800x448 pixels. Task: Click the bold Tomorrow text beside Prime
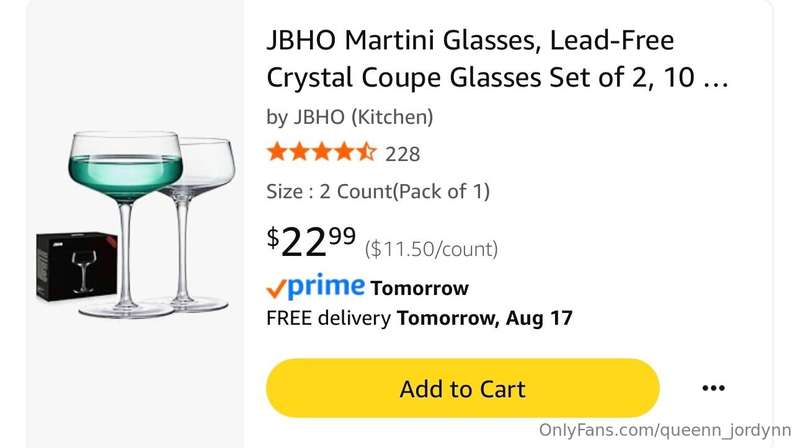pos(419,288)
